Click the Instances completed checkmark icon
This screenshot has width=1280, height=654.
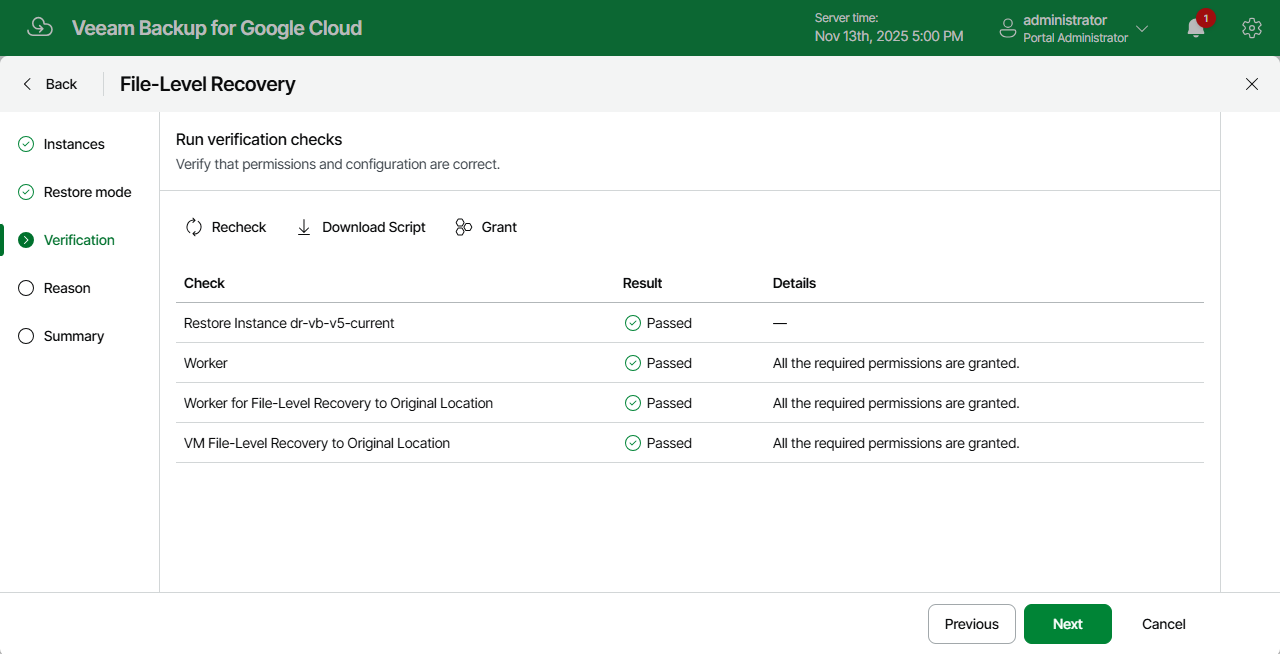[26, 144]
